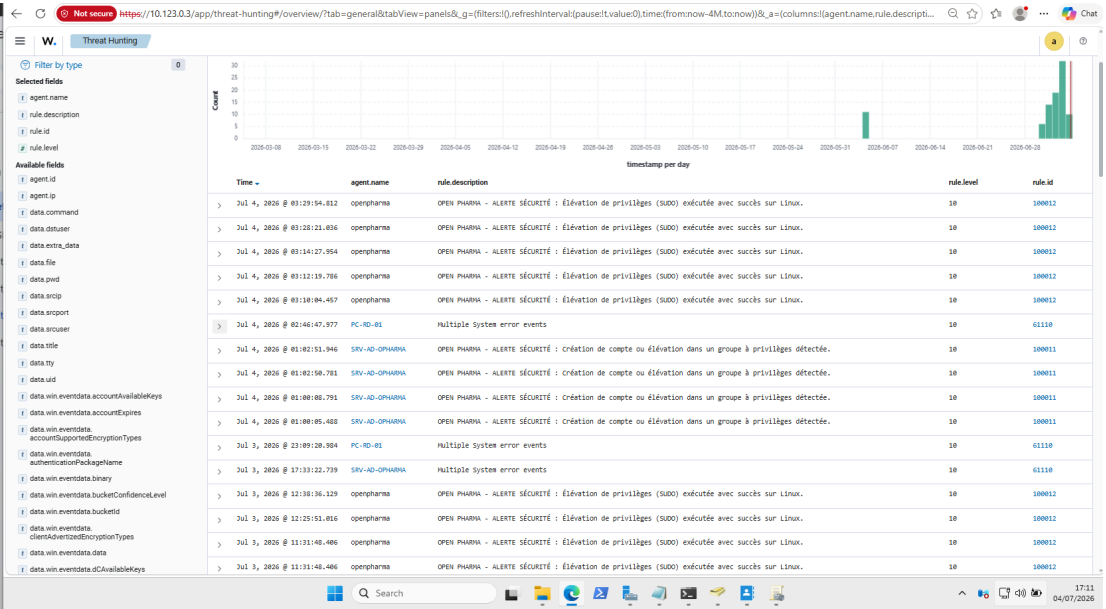
Task: Select the data.srcuser available field
Action: tap(49, 329)
